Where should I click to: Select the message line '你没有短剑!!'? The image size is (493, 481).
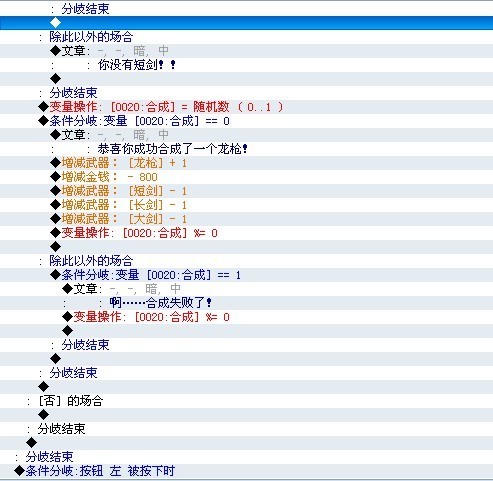(x=246, y=65)
